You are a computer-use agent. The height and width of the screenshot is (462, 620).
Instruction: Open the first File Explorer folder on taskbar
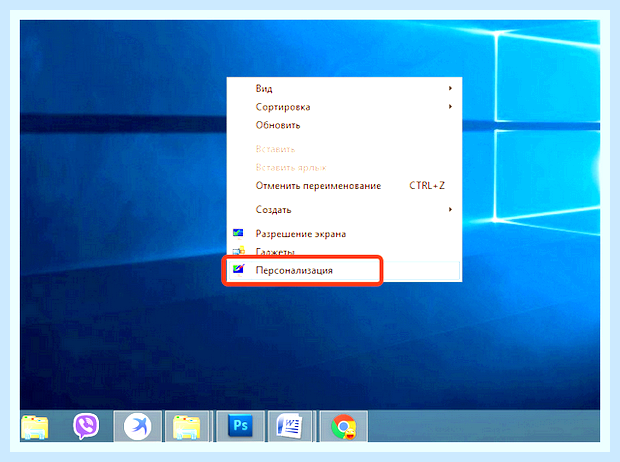pyautogui.click(x=35, y=427)
